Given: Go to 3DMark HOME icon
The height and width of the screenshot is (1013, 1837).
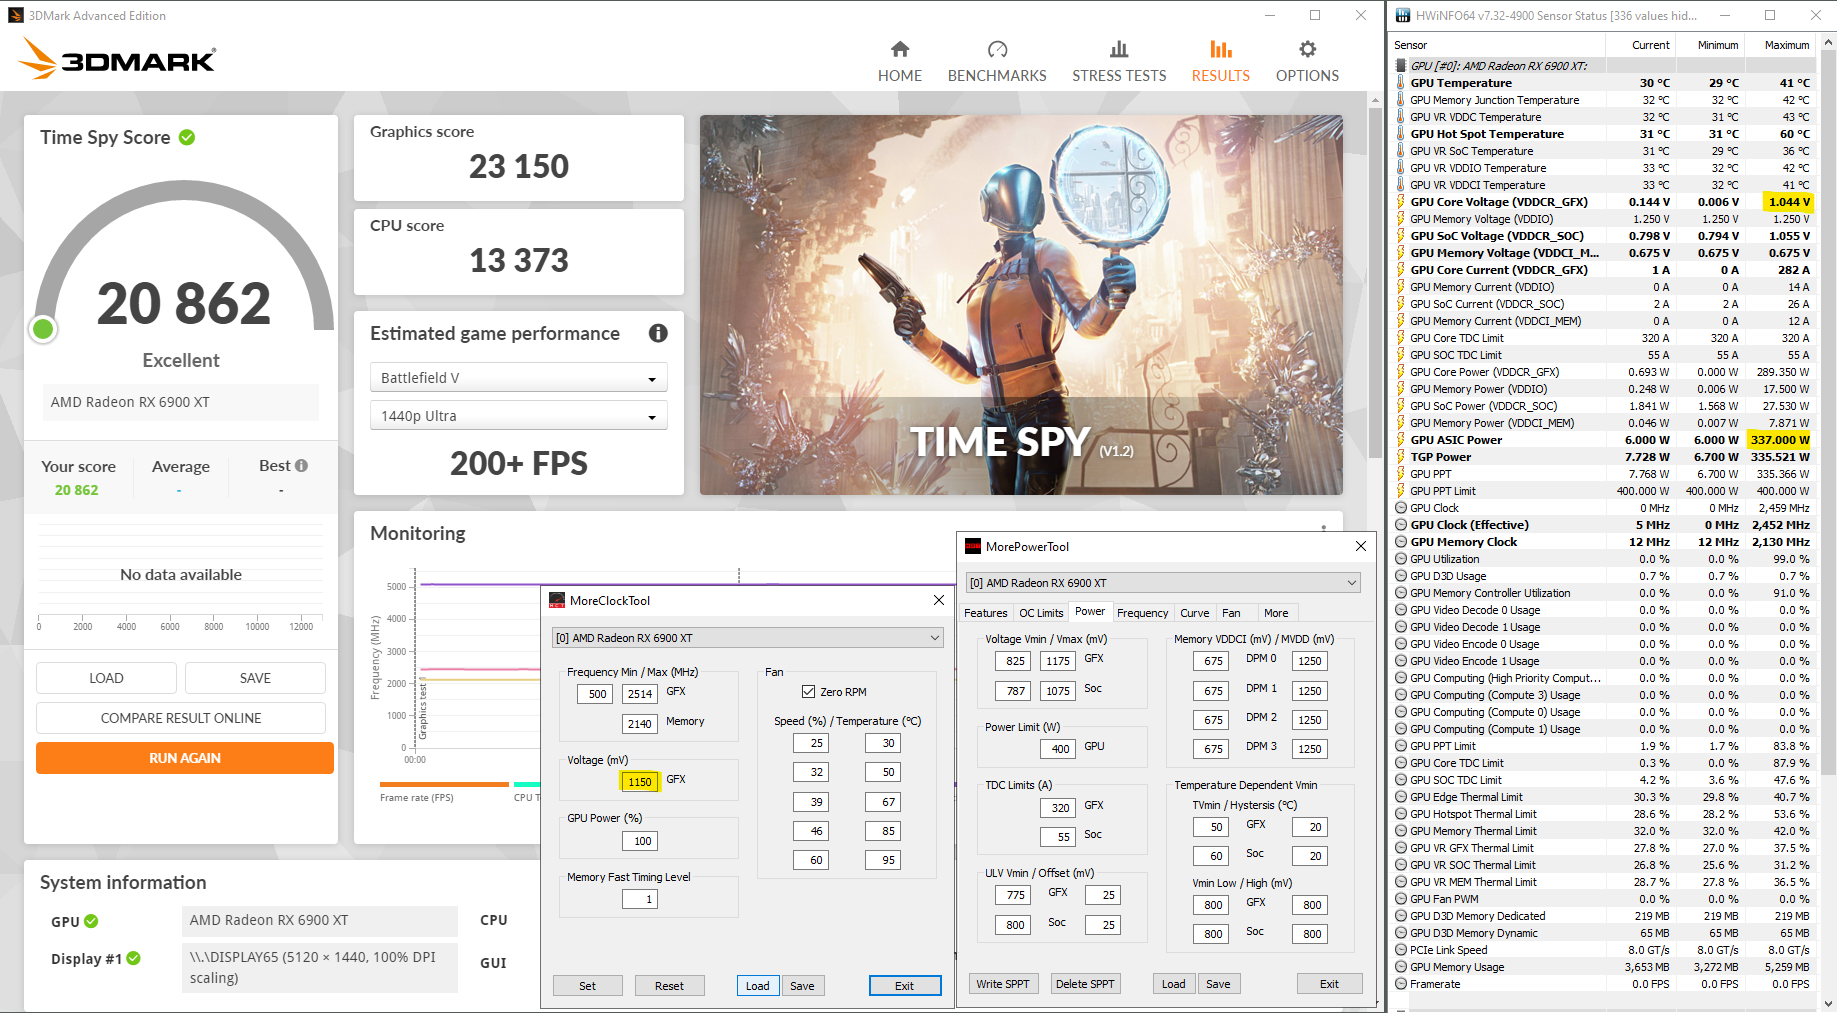Looking at the screenshot, I should [900, 49].
